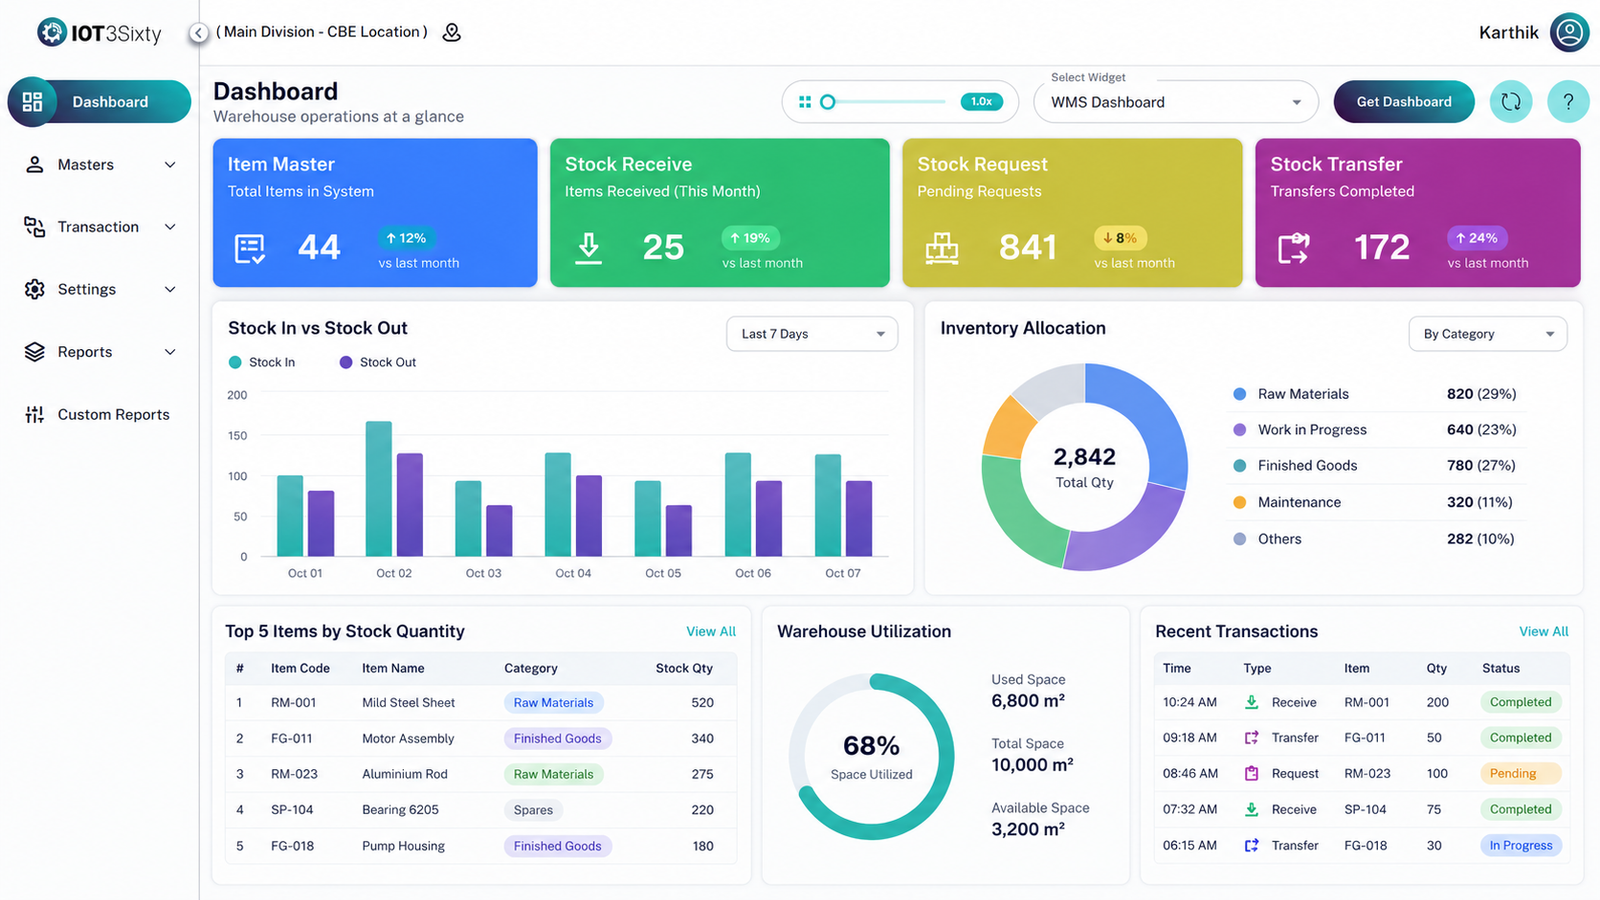This screenshot has height=900, width=1600.
Task: Toggle the Stock Out legend series
Action: click(378, 362)
